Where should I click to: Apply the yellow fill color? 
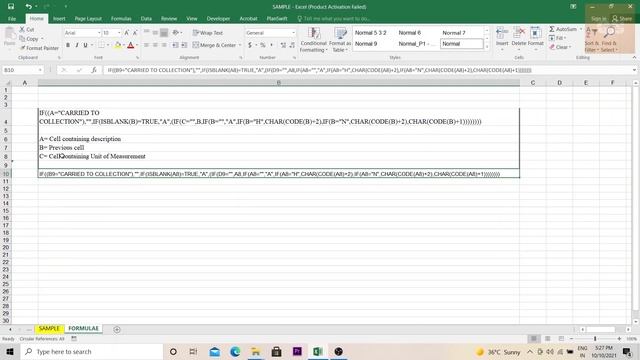(x=118, y=45)
